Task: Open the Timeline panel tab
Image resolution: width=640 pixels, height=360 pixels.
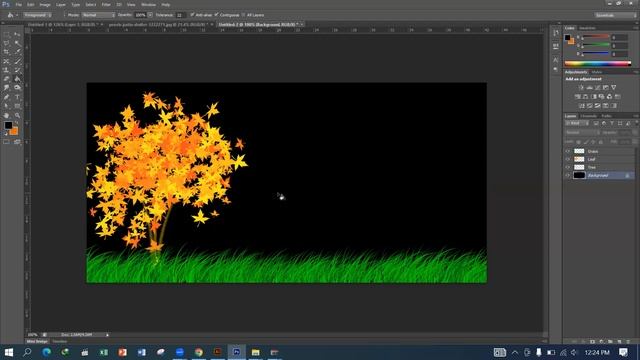Action: (x=60, y=341)
